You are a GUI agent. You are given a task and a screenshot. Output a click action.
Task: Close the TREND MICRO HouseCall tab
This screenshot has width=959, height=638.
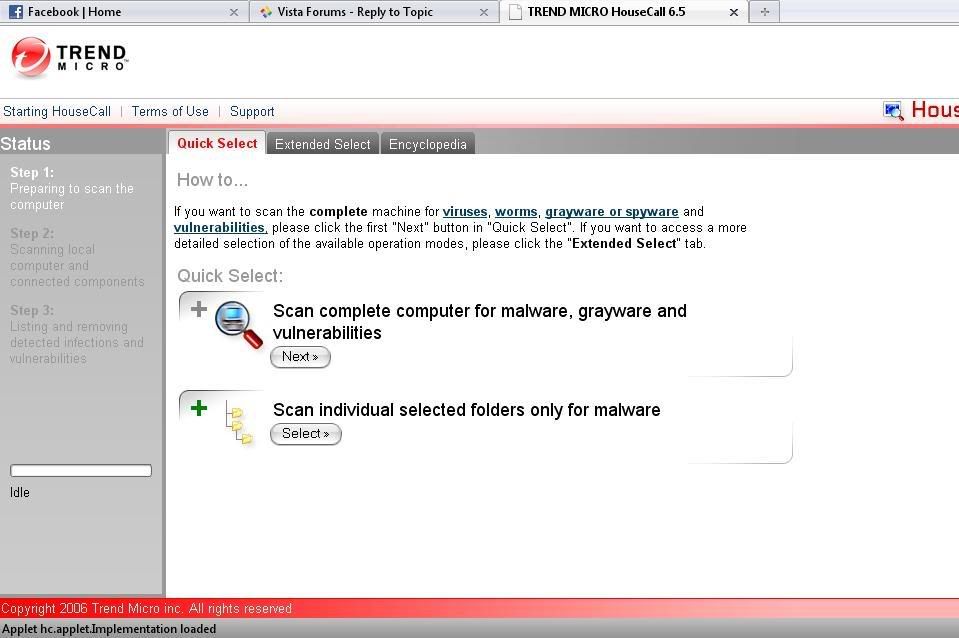coord(734,12)
